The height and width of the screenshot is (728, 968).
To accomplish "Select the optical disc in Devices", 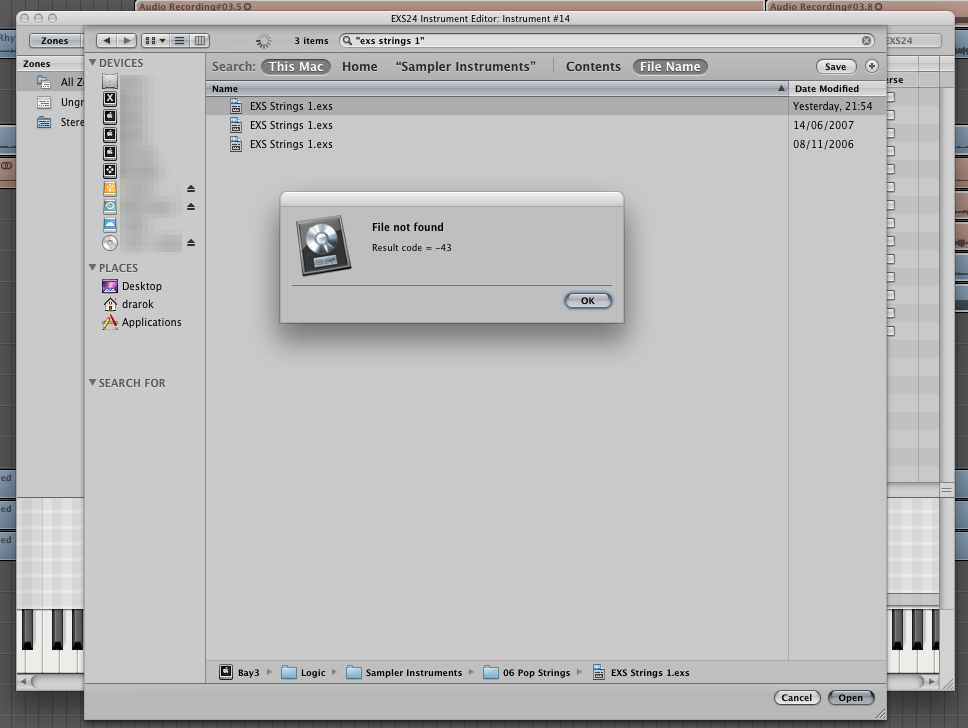I will click(x=110, y=243).
